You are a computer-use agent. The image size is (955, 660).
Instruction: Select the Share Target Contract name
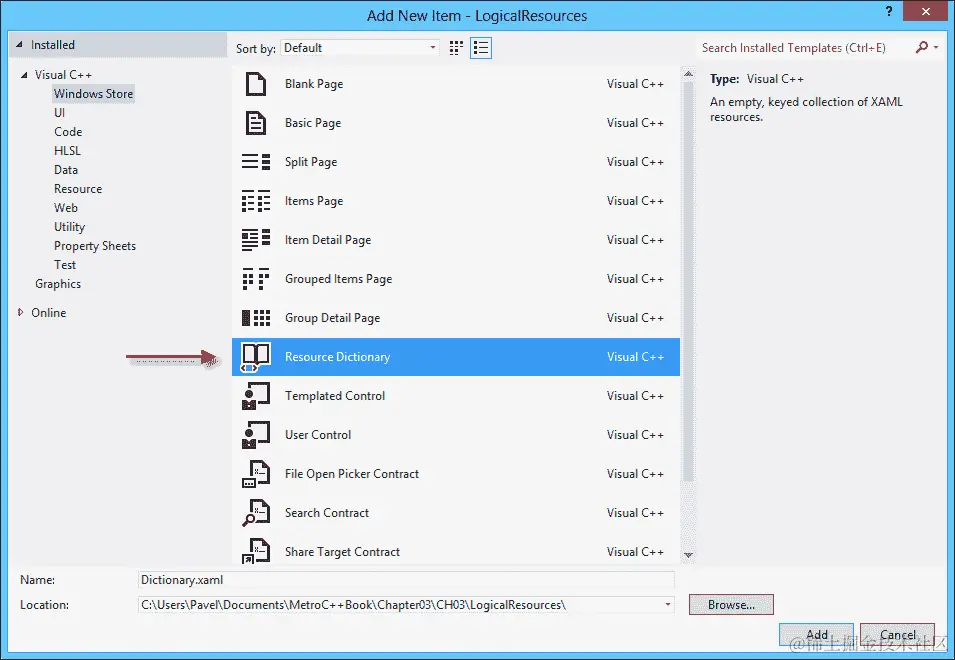[342, 552]
